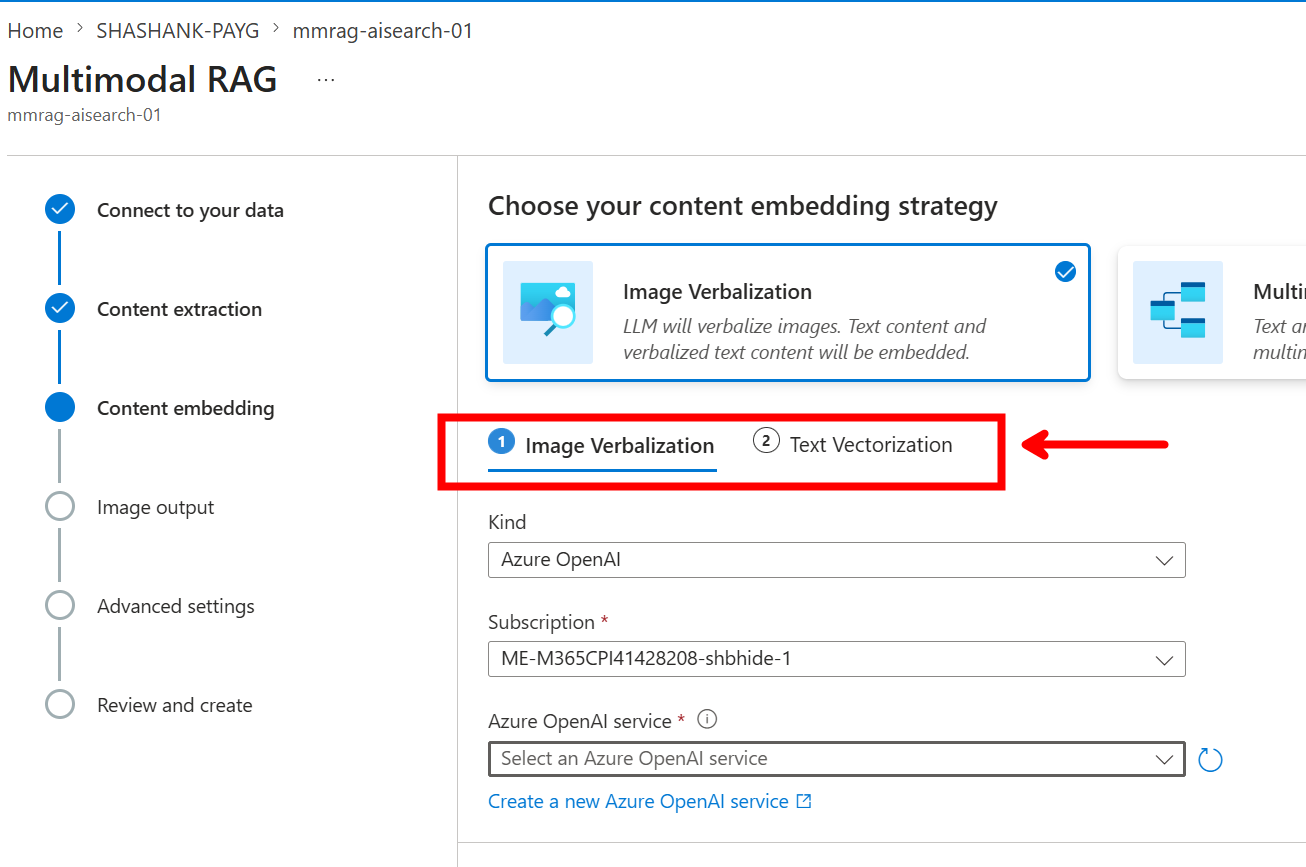Open the Azure OpenAI service info tooltip

coord(708,719)
